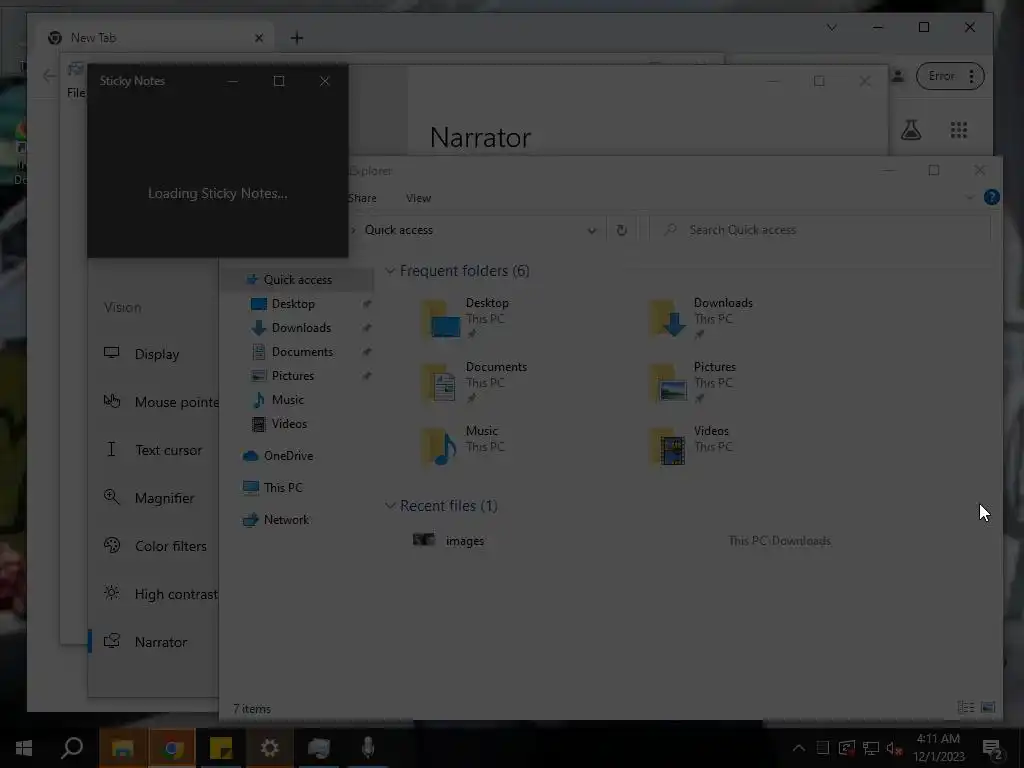Open the Music frequent folder
The width and height of the screenshot is (1024, 768).
click(463, 446)
